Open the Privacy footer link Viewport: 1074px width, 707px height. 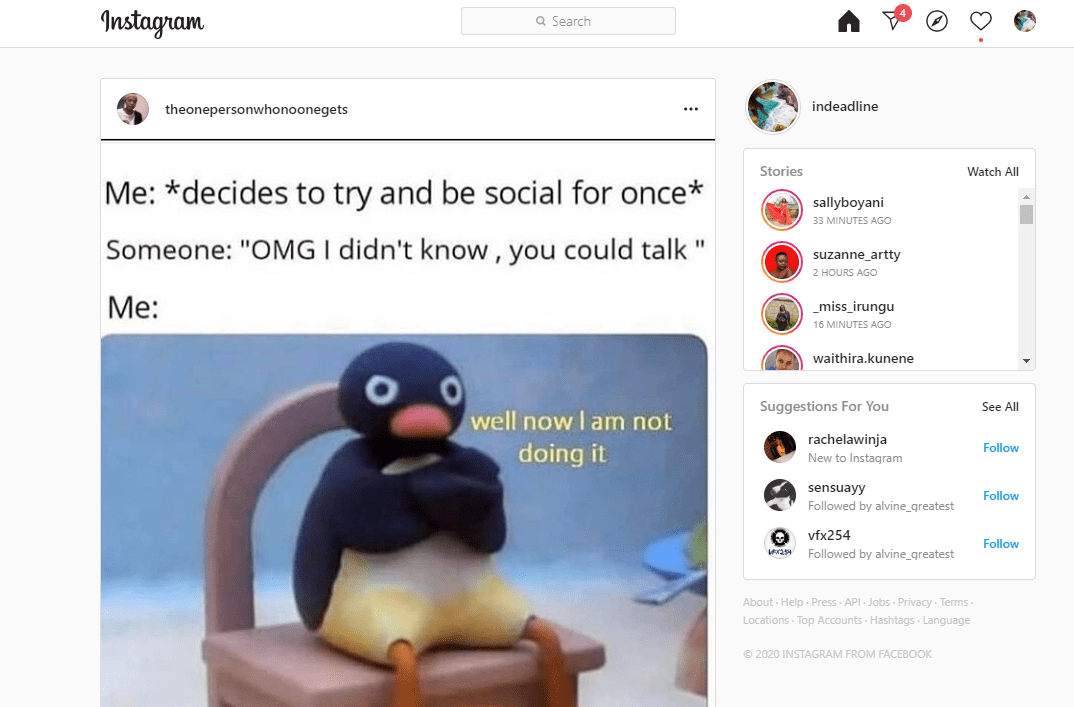(x=914, y=602)
